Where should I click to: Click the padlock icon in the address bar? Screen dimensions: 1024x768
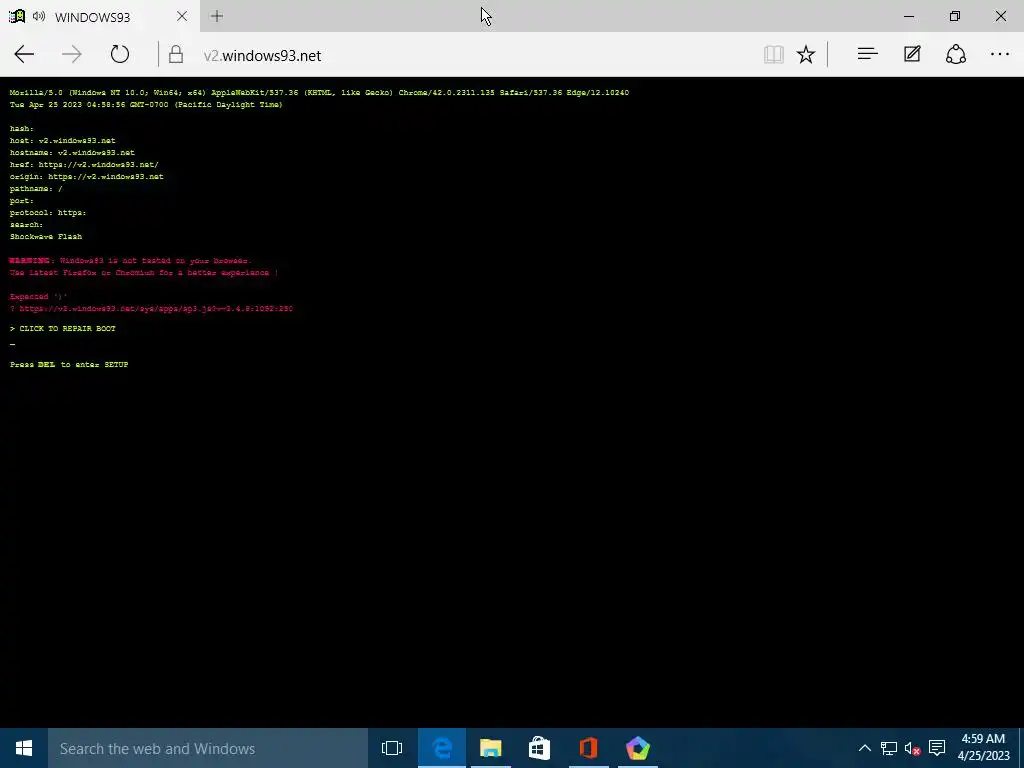[x=176, y=54]
